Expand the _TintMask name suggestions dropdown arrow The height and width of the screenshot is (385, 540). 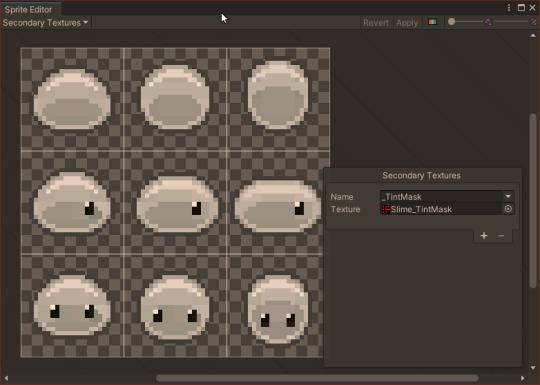[508, 196]
